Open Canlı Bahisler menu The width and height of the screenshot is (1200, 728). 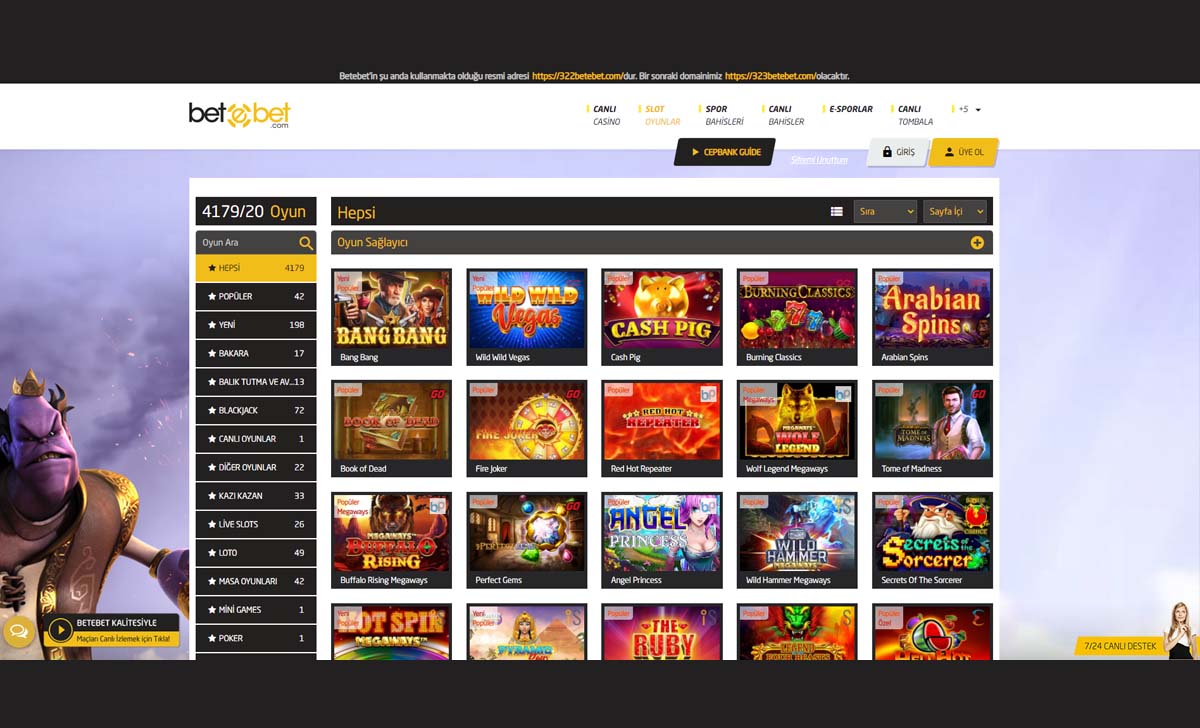[785, 115]
